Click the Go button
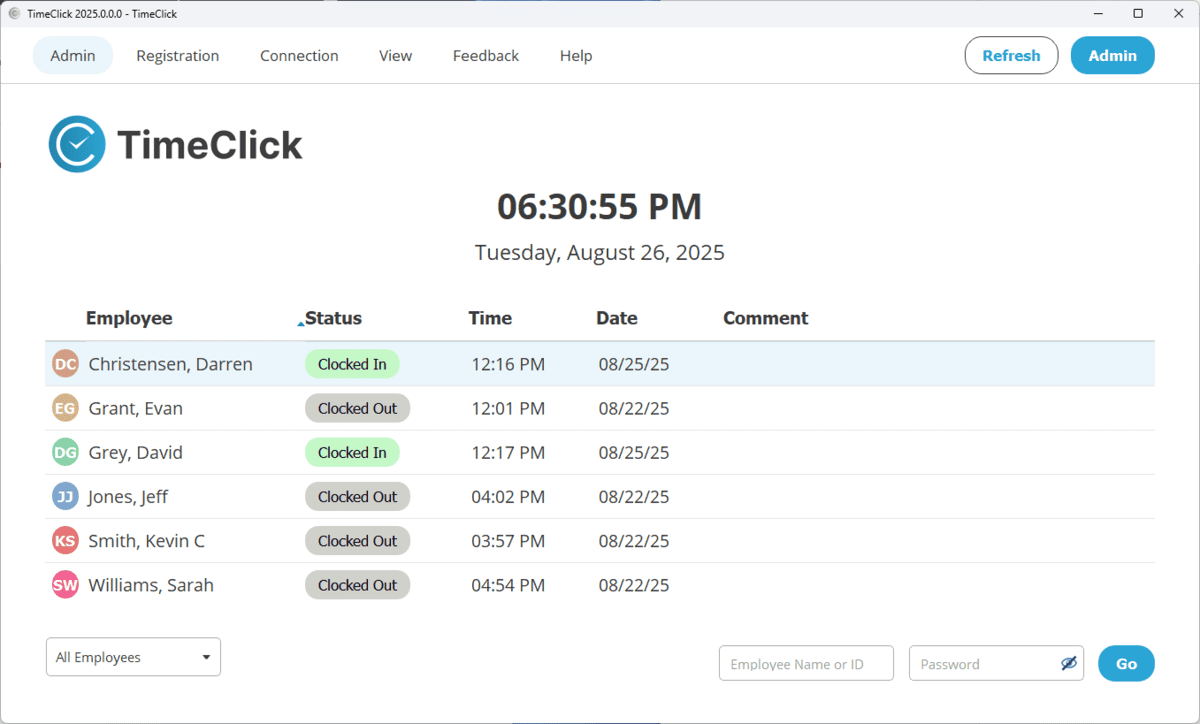Image resolution: width=1200 pixels, height=724 pixels. (1126, 664)
